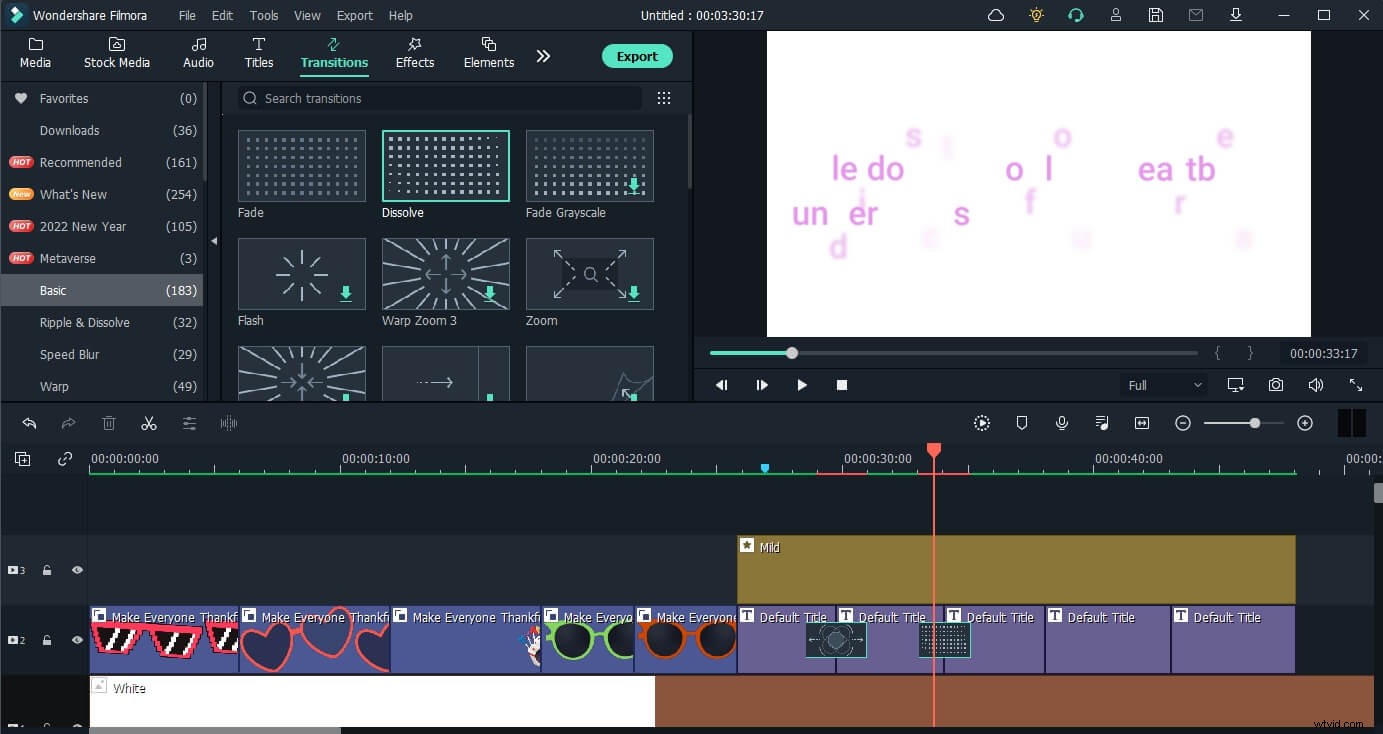Select the Mild effect clip on track 3
Image resolution: width=1383 pixels, height=734 pixels.
pyautogui.click(x=1016, y=570)
